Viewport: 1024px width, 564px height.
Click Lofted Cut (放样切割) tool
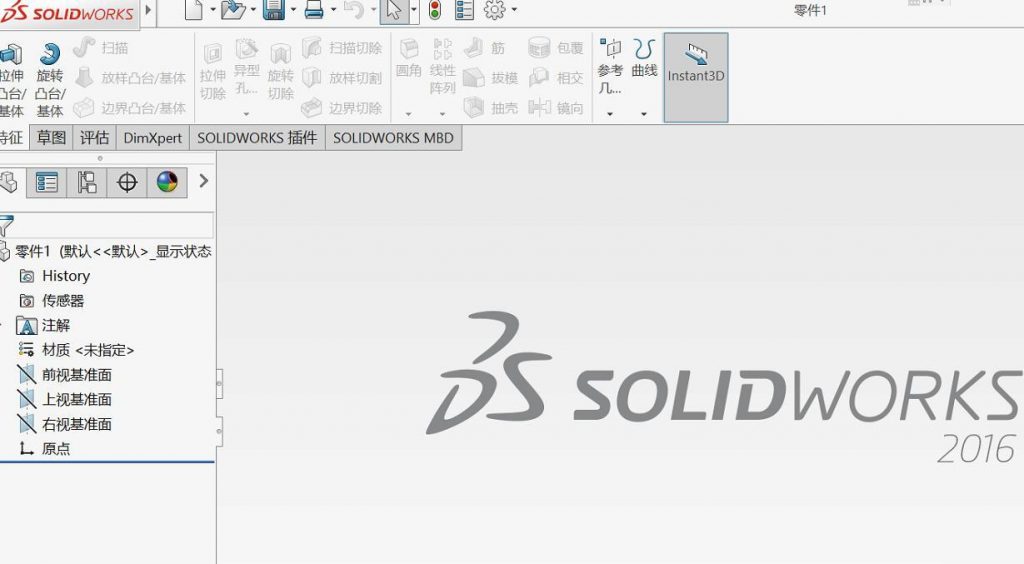[342, 78]
